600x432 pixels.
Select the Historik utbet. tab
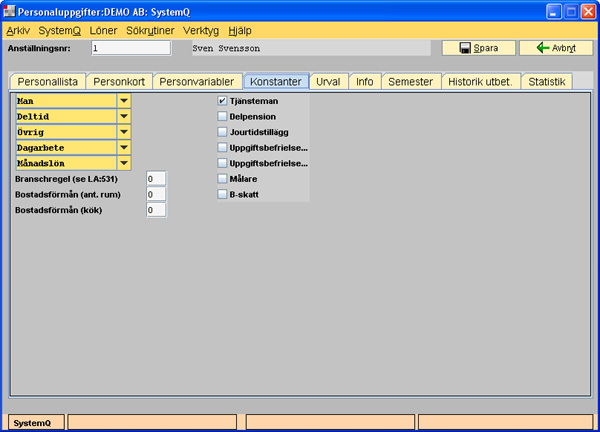(480, 82)
